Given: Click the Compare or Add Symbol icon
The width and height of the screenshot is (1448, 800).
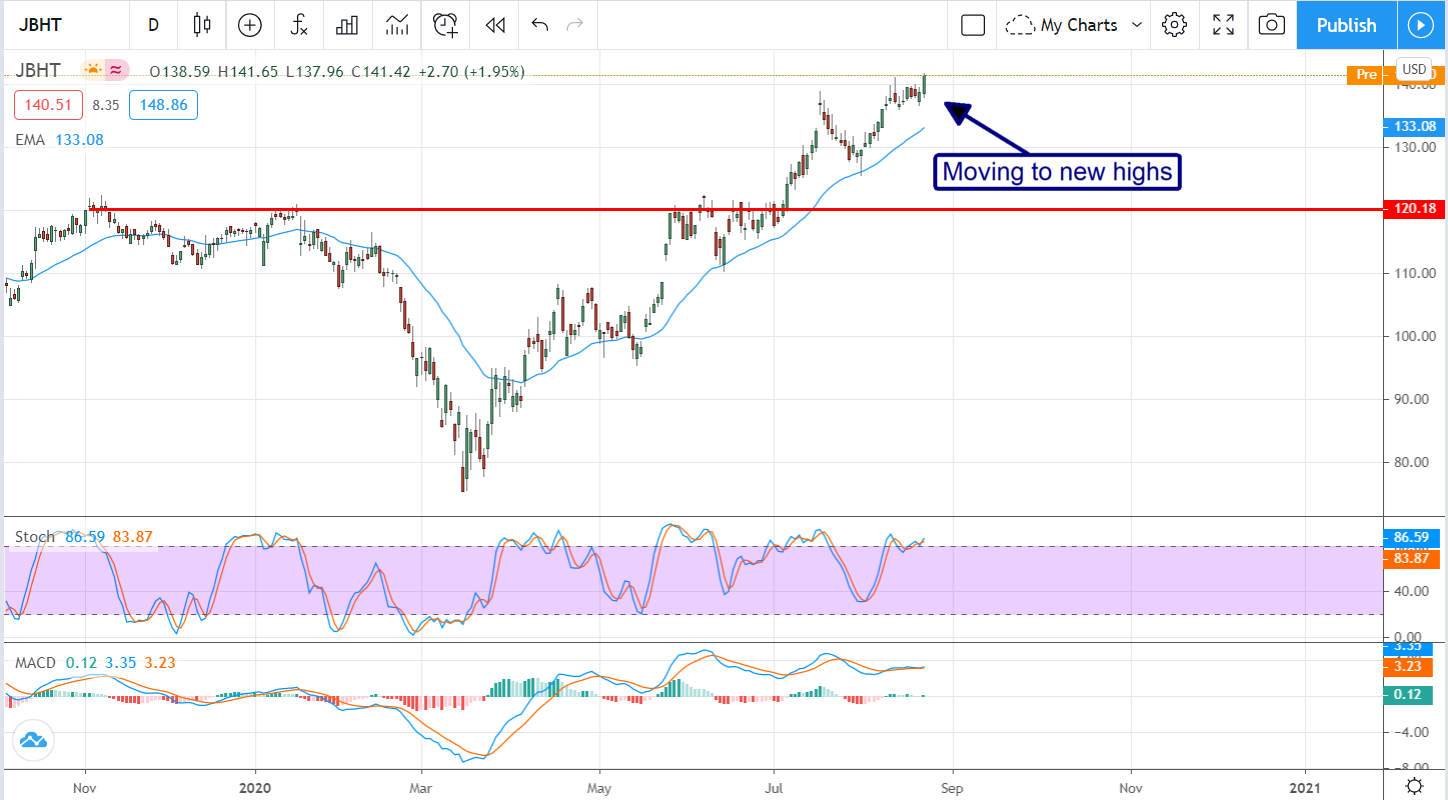Looking at the screenshot, I should [x=250, y=25].
